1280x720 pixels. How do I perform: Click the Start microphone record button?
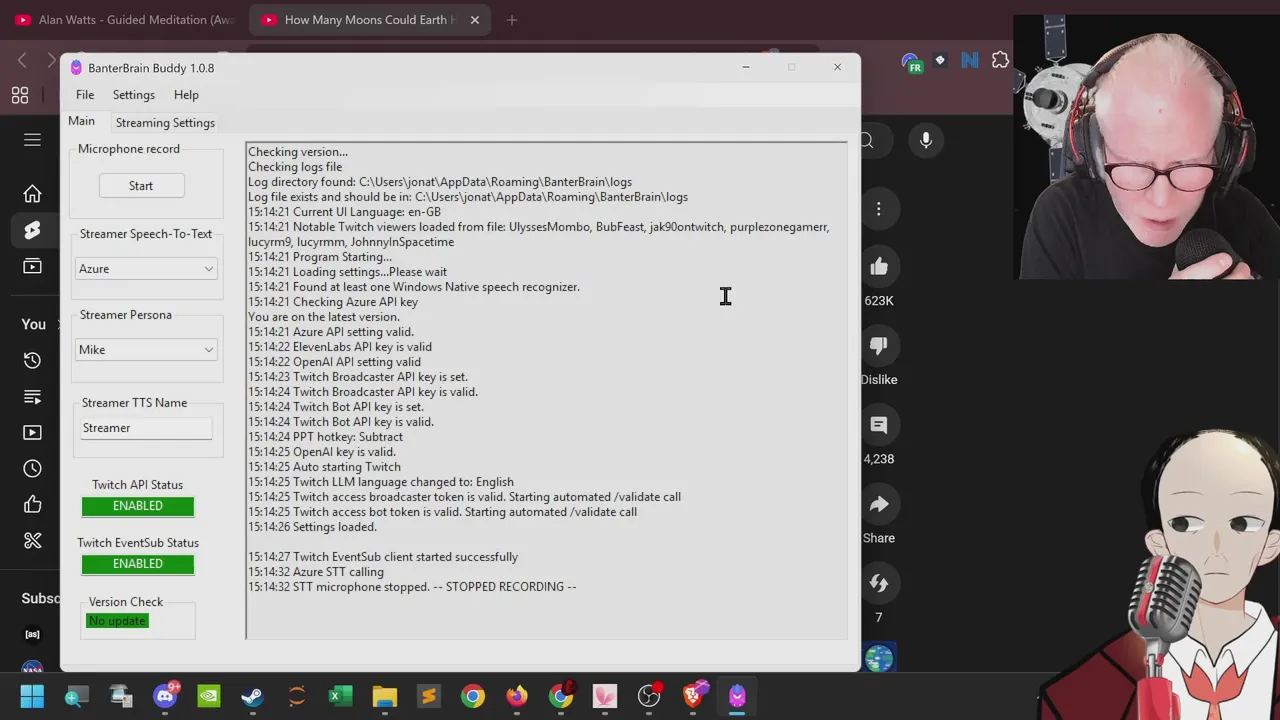(141, 186)
